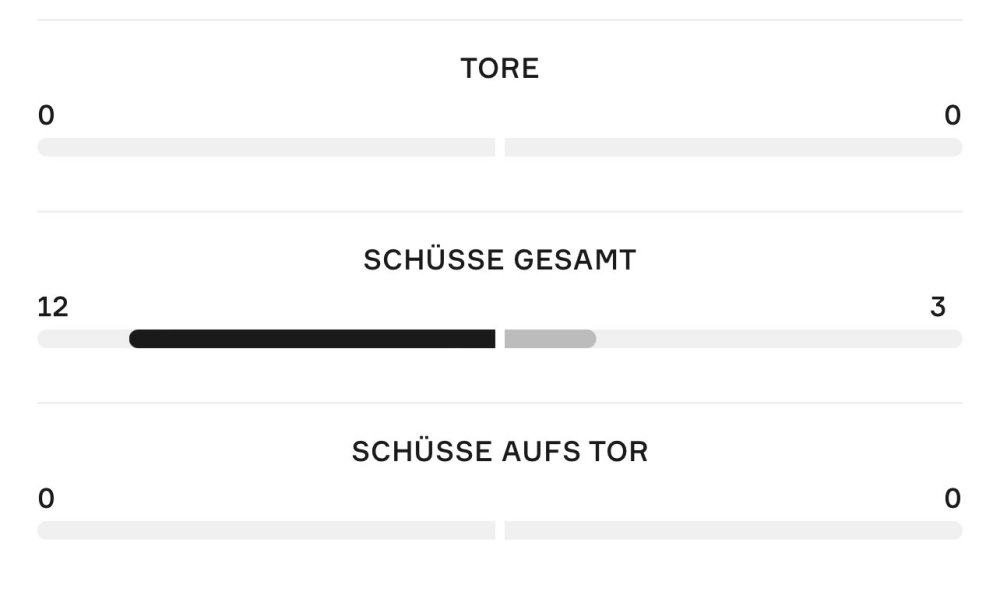Click the left empty TORE bar
This screenshot has height=592, width=1000.
266,148
